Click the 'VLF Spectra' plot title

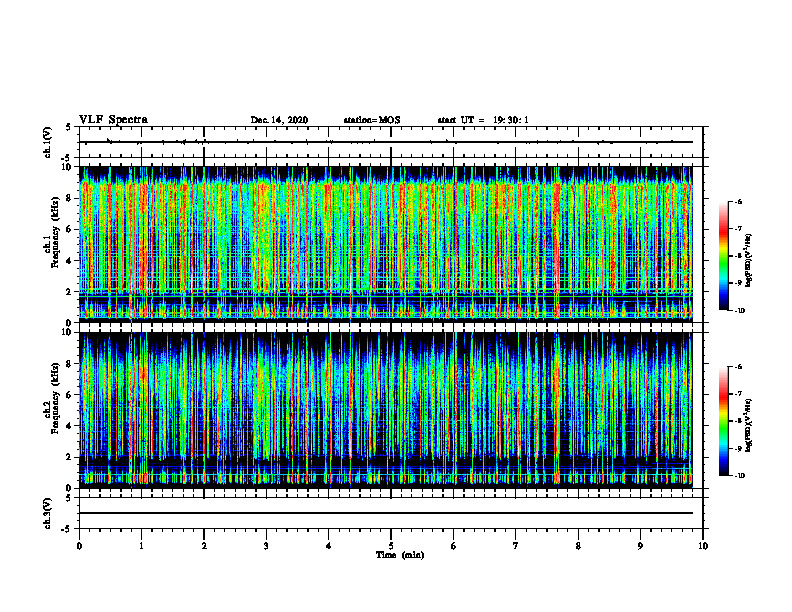(113, 120)
